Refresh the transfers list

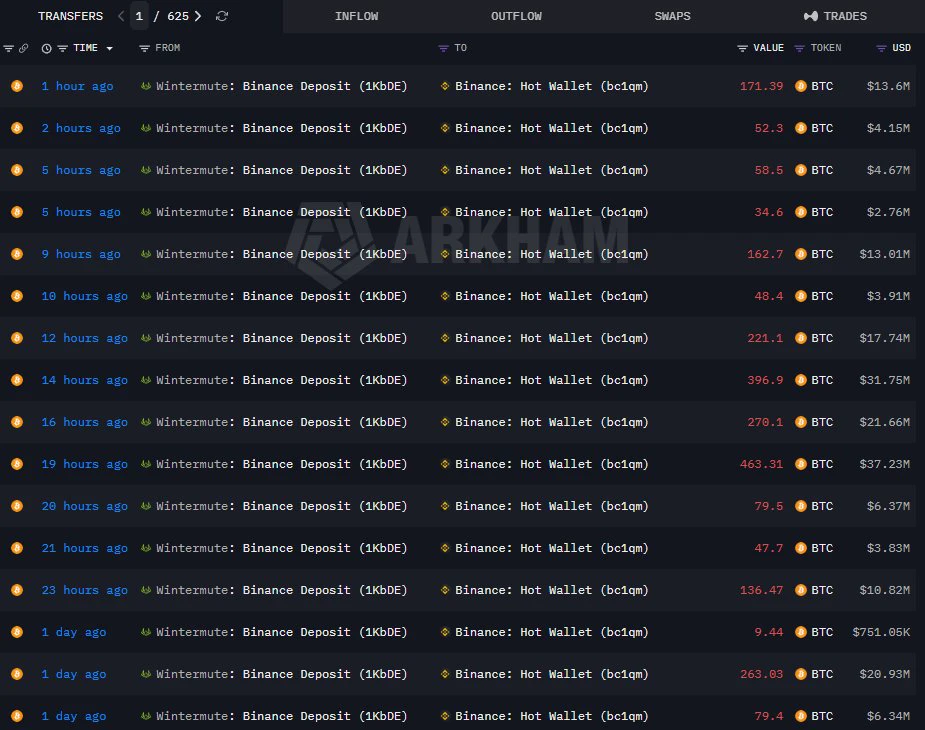click(x=222, y=16)
